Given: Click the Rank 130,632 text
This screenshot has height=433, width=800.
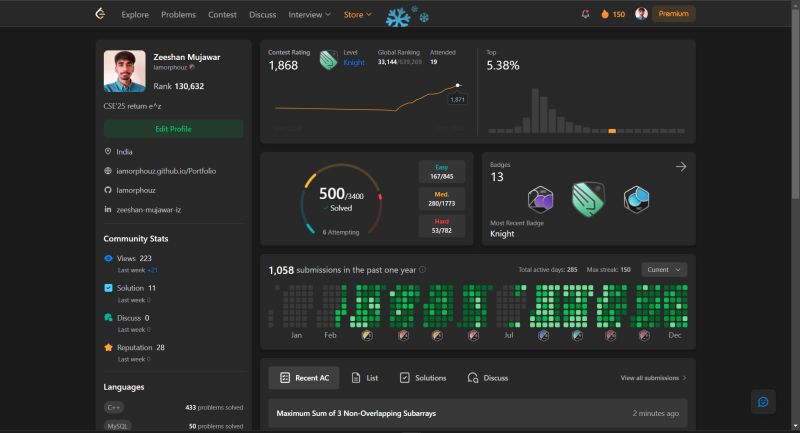Looking at the screenshot, I should point(179,86).
